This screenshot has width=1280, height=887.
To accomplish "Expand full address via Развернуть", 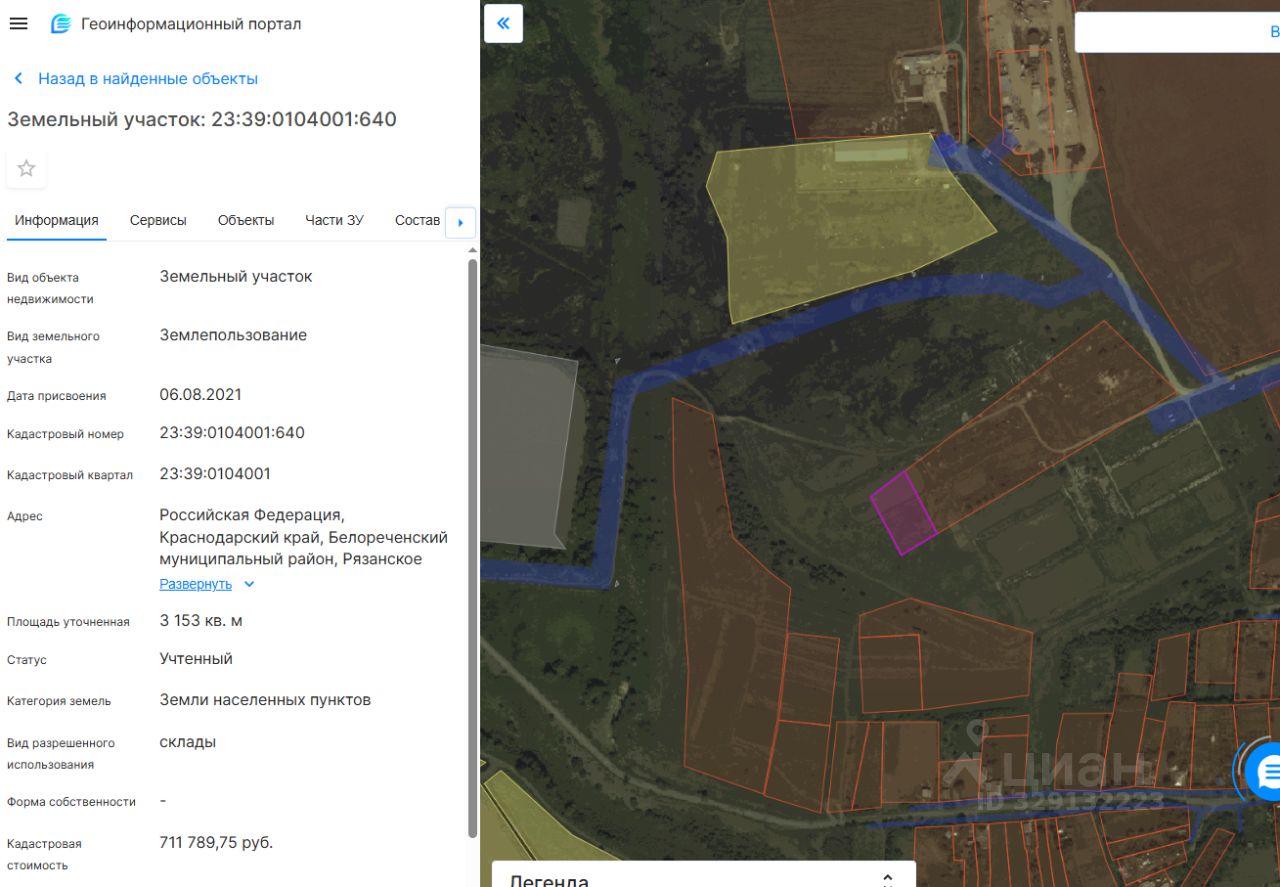I will [195, 584].
